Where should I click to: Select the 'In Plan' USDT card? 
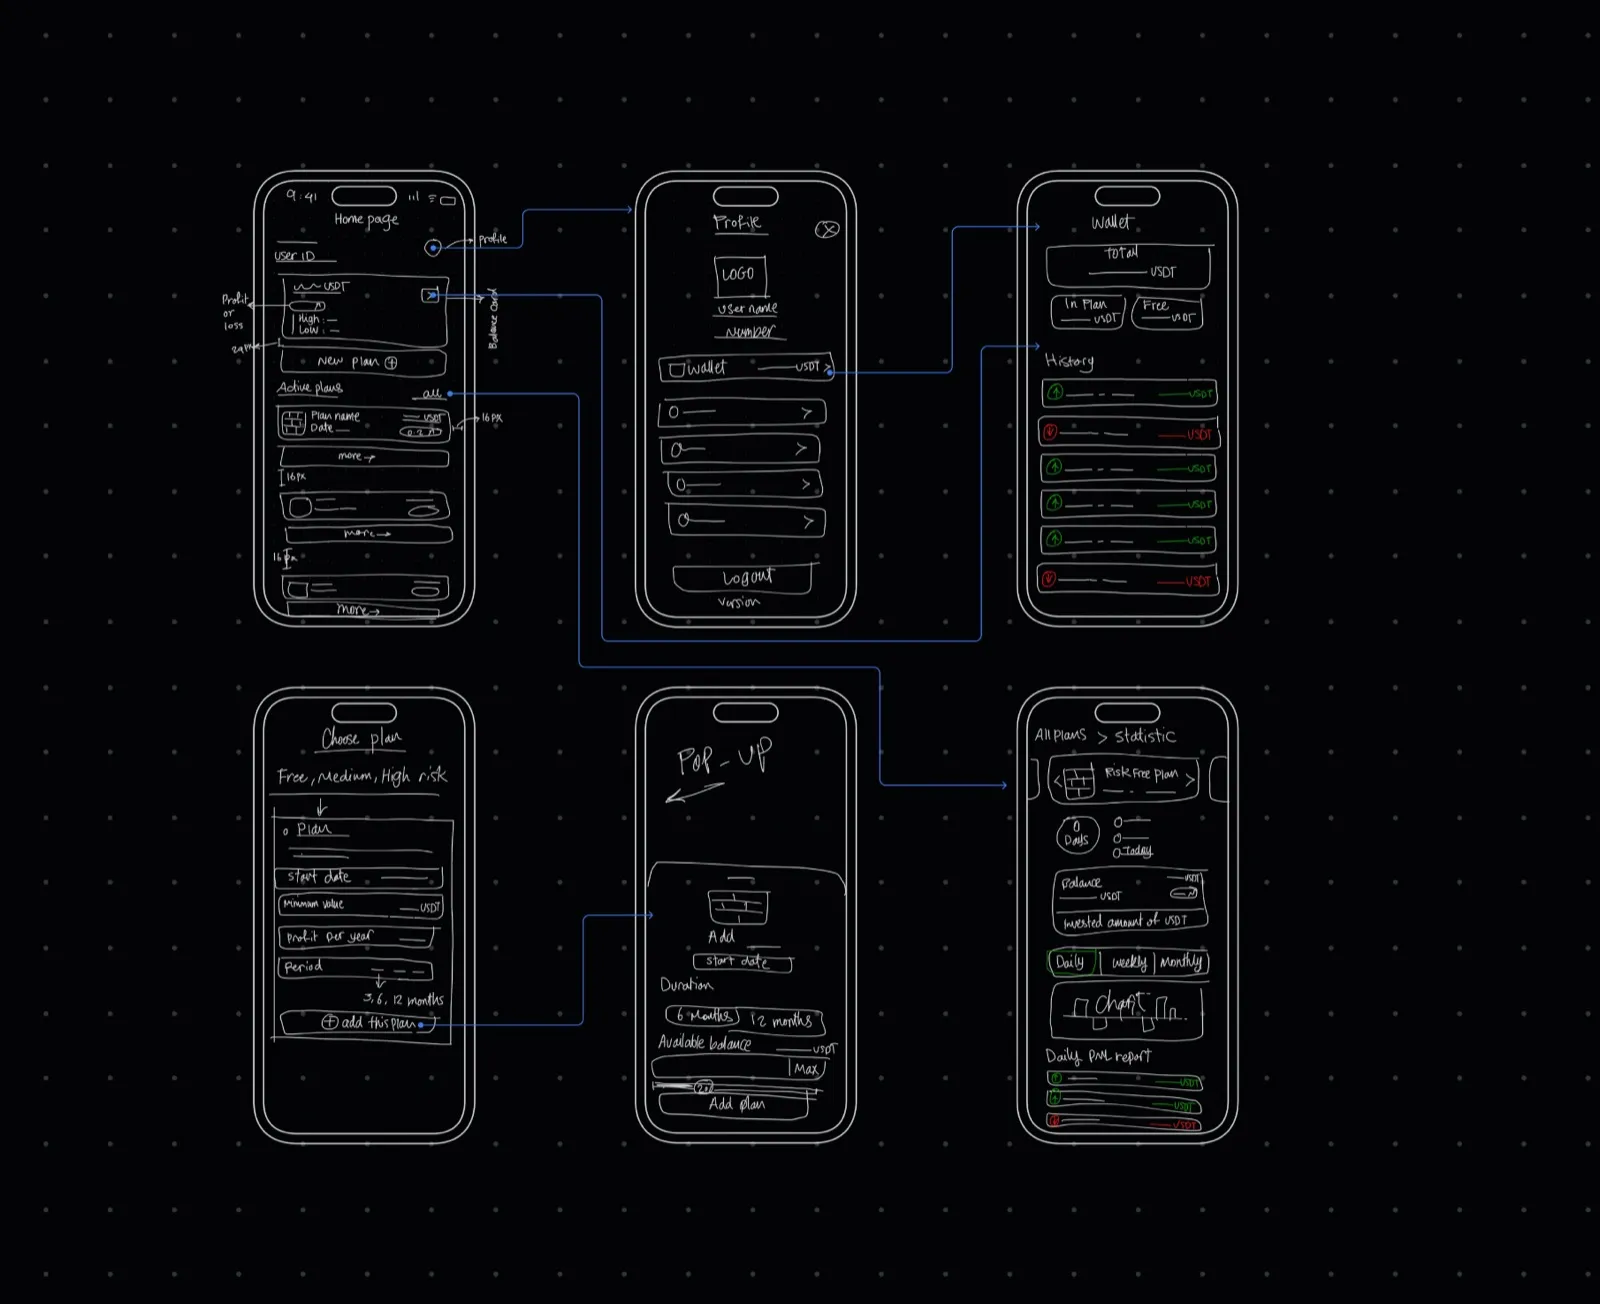[x=1088, y=312]
